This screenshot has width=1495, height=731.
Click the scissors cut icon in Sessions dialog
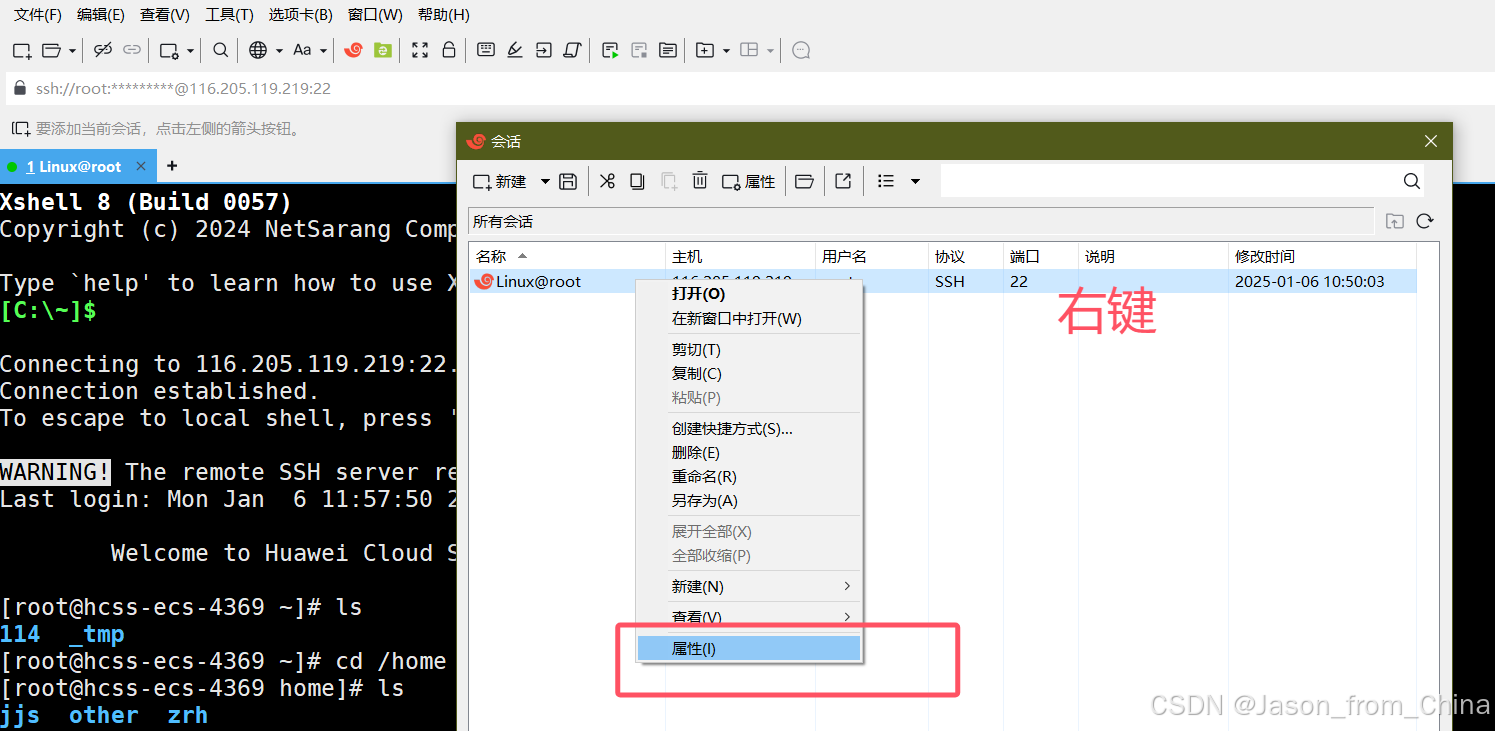pyautogui.click(x=607, y=181)
